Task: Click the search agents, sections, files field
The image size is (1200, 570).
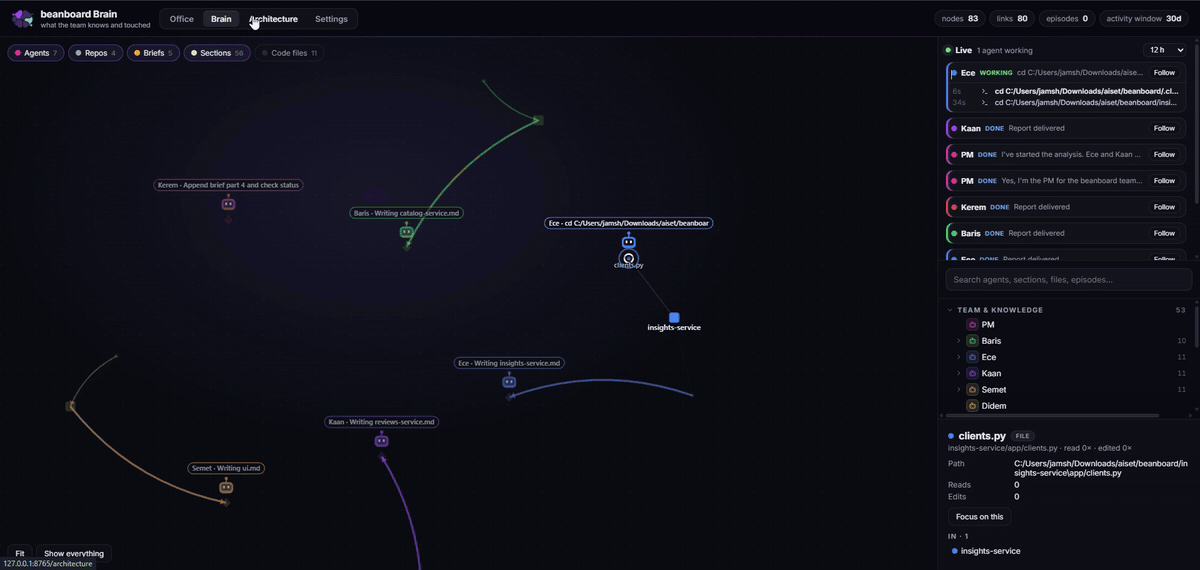Action: point(1066,280)
